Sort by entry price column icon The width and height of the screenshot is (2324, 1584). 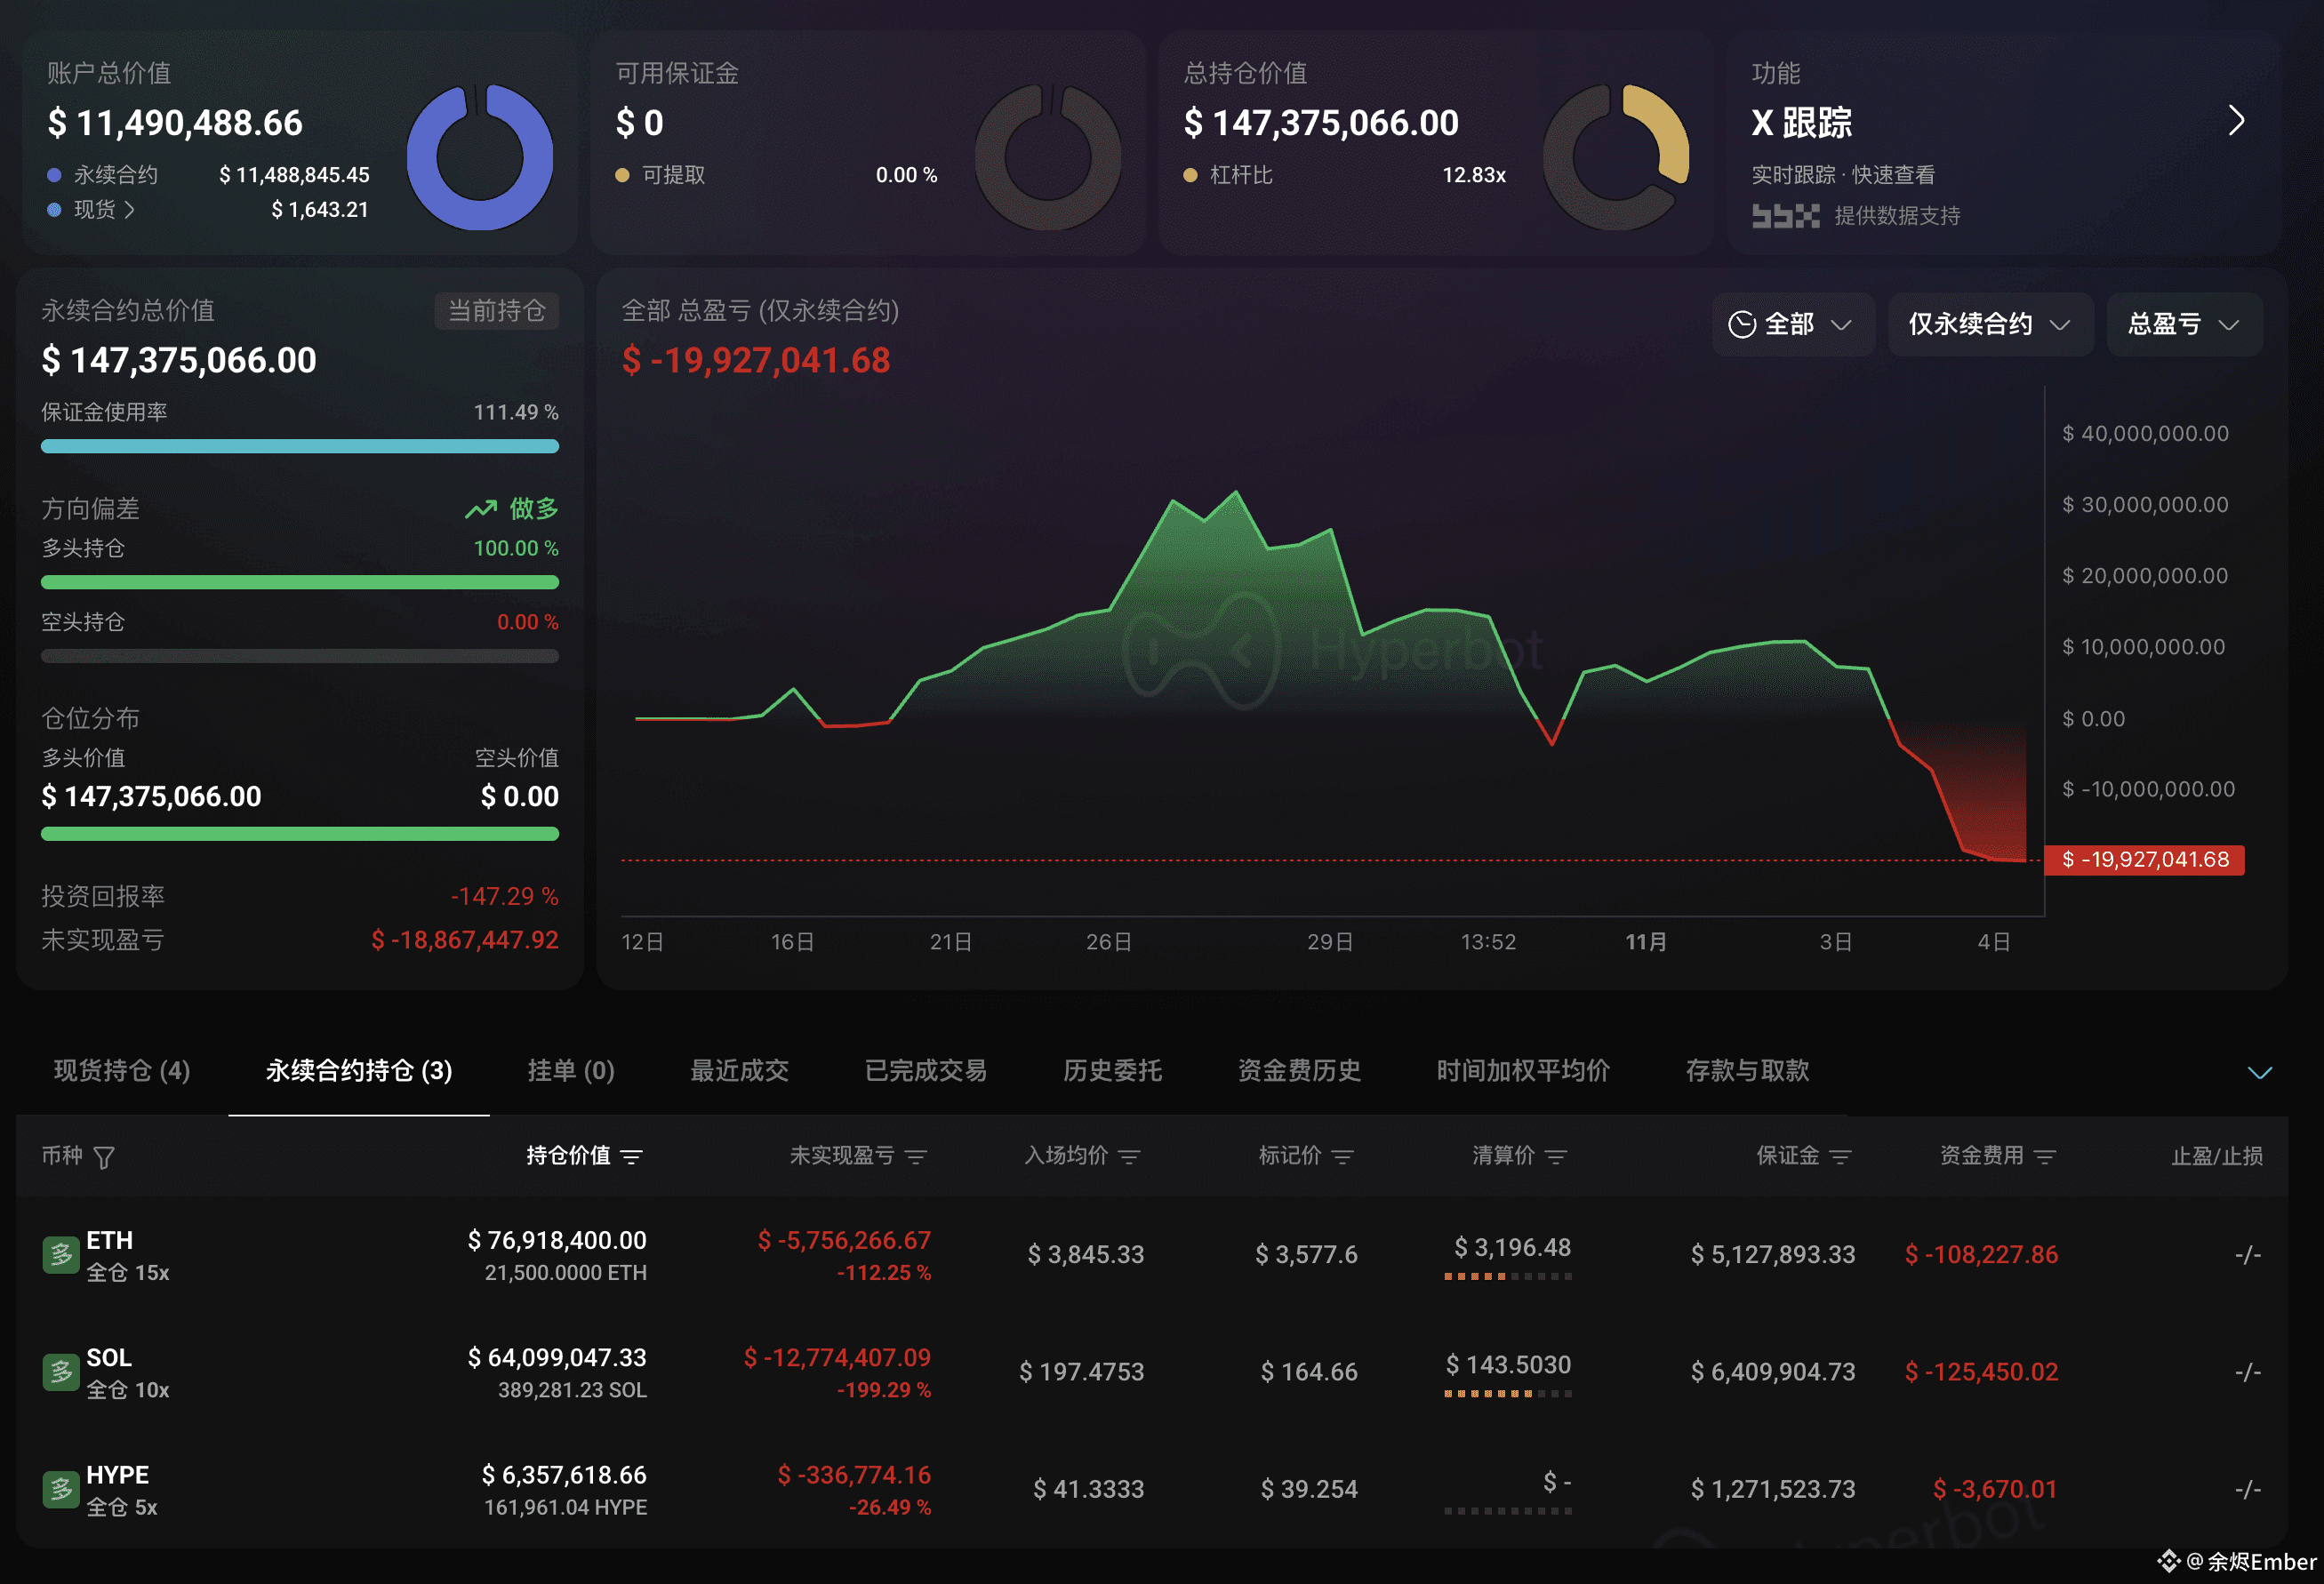click(1129, 1156)
